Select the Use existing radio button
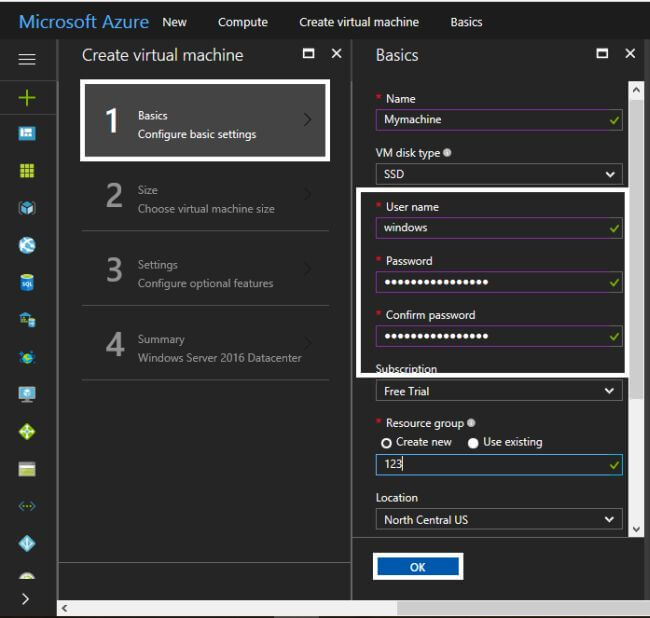 pyautogui.click(x=473, y=442)
